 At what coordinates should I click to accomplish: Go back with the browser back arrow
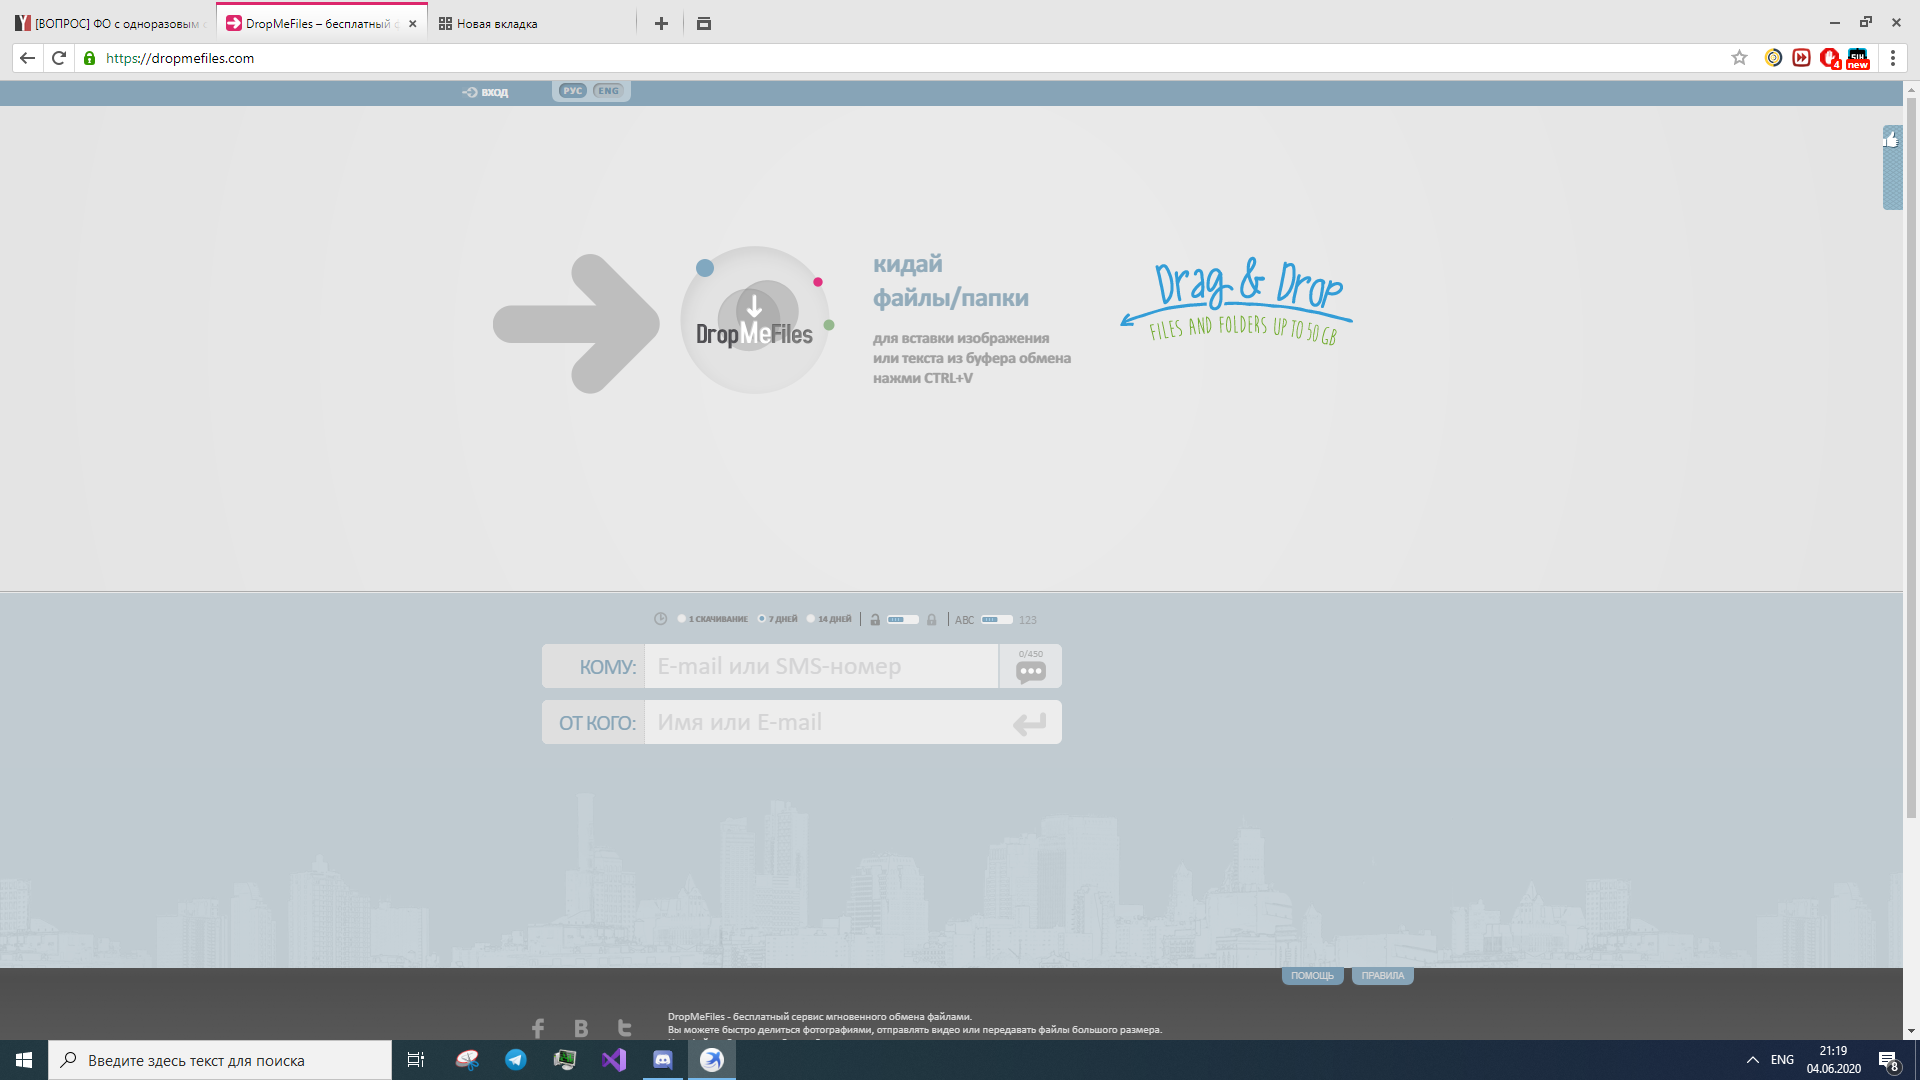point(27,58)
